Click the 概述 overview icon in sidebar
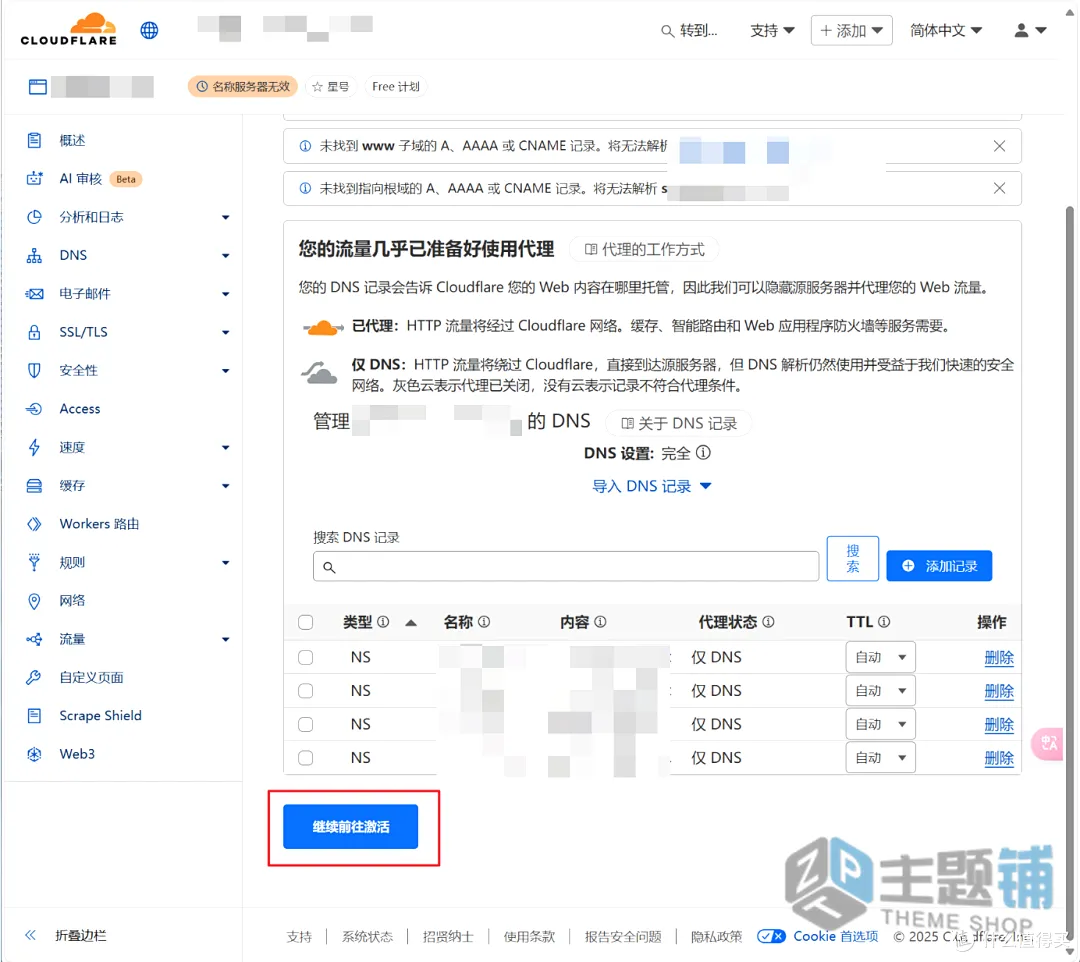The height and width of the screenshot is (962, 1080). (34, 140)
